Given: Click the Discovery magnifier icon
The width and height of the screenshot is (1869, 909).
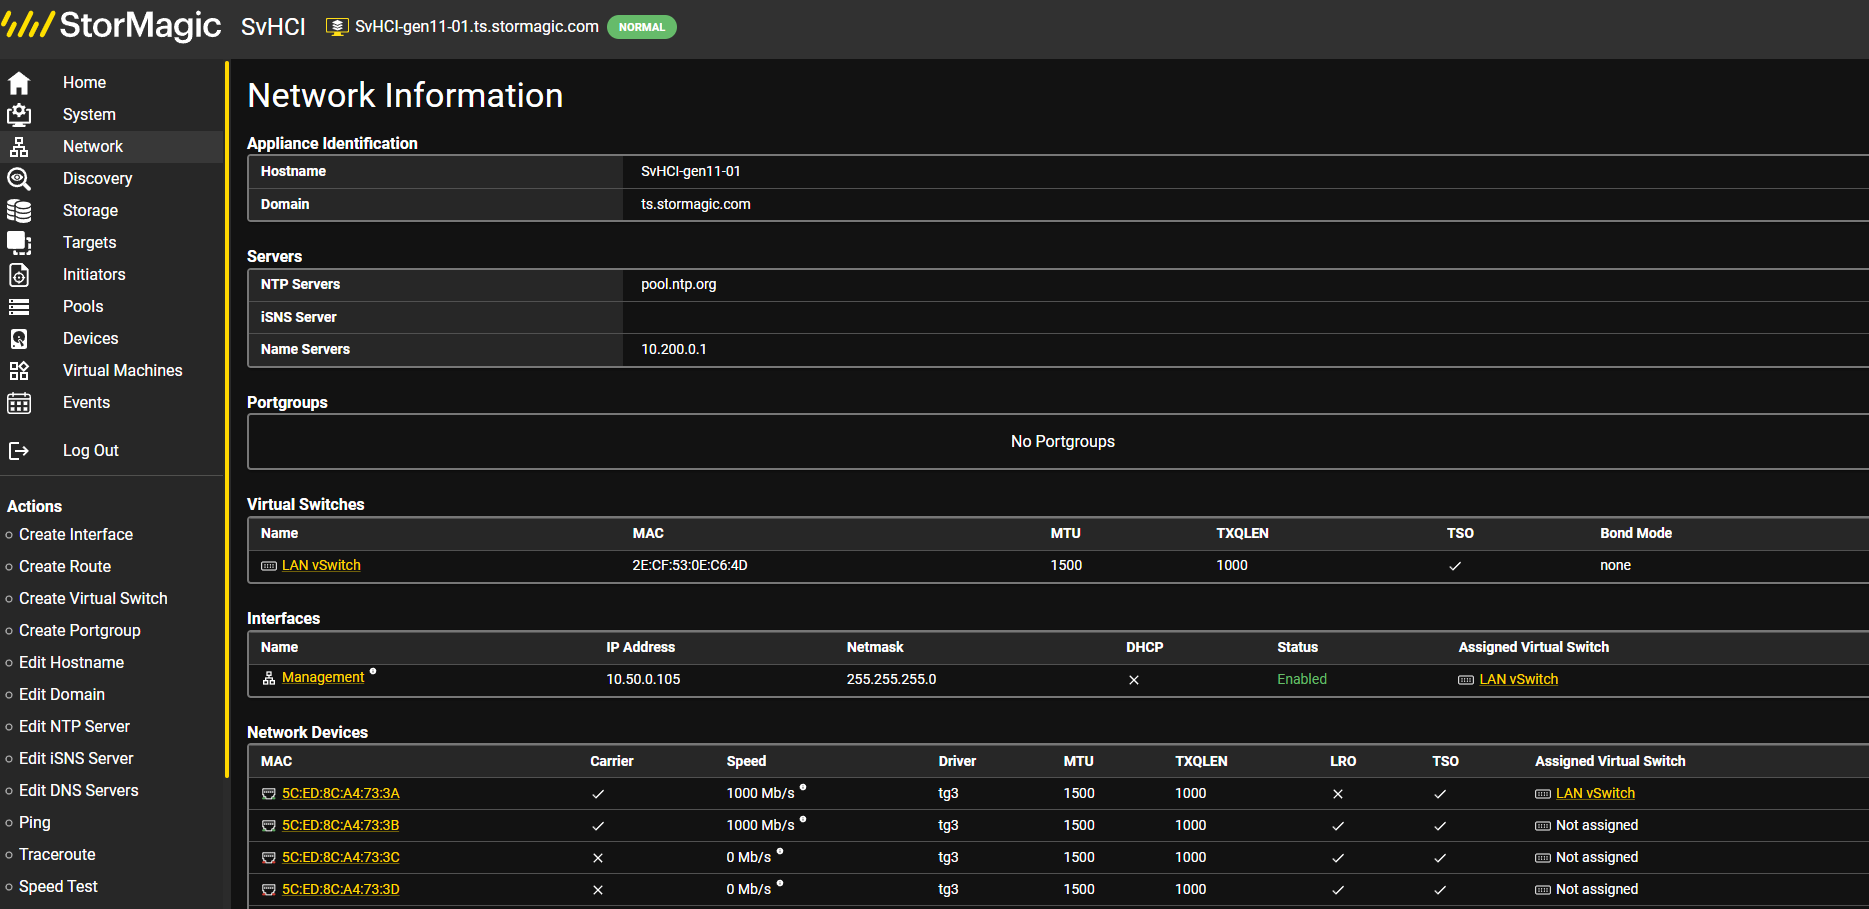Looking at the screenshot, I should [19, 179].
